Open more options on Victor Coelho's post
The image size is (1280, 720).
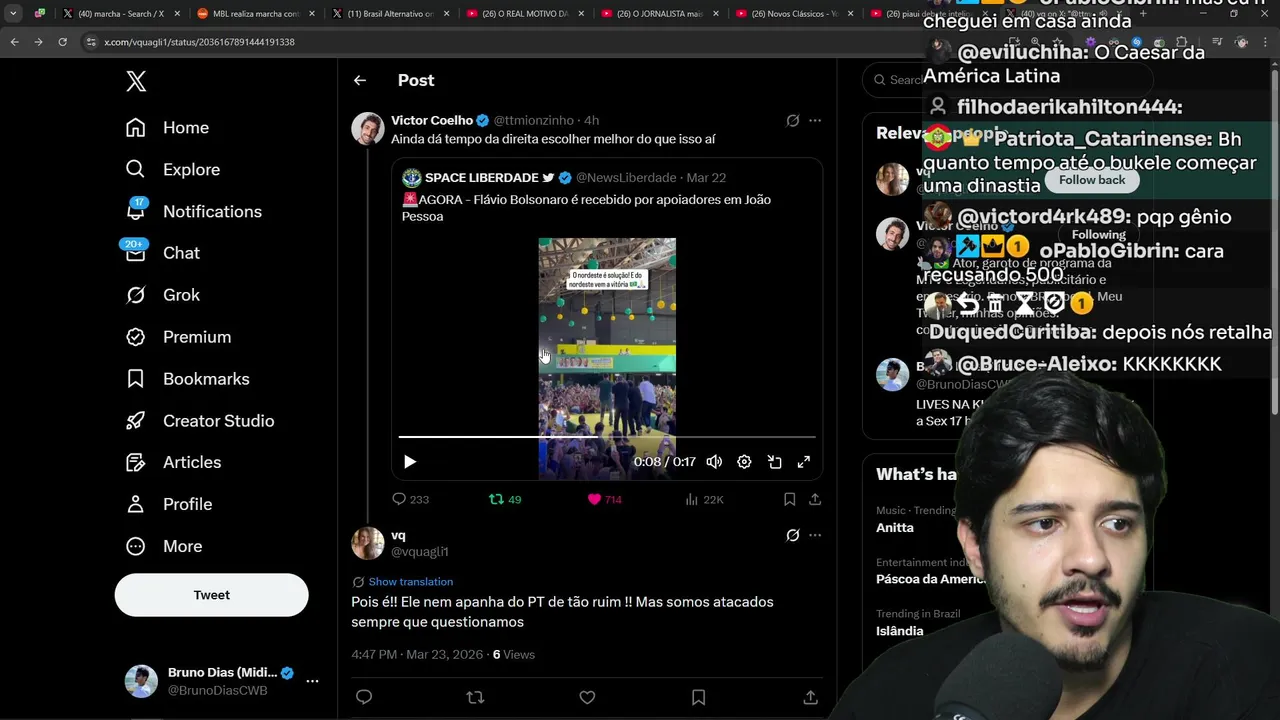pos(815,120)
